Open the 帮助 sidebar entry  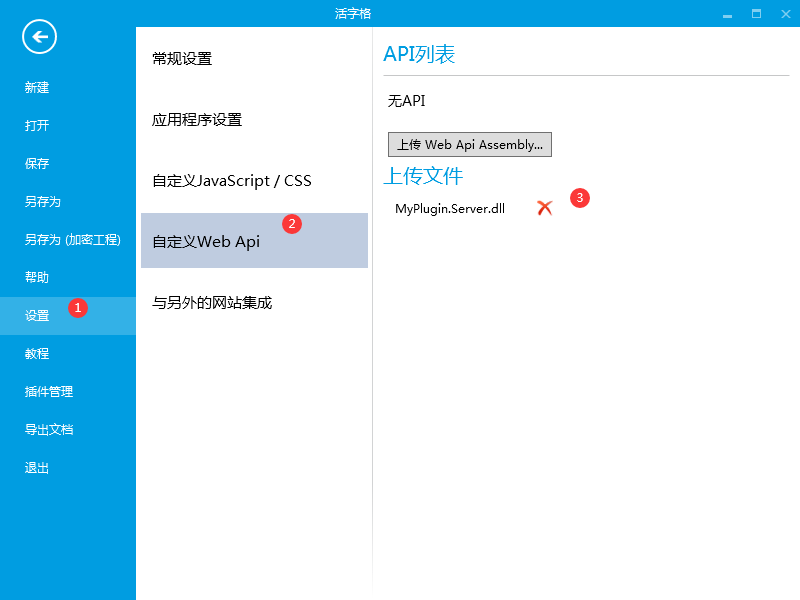(x=37, y=278)
